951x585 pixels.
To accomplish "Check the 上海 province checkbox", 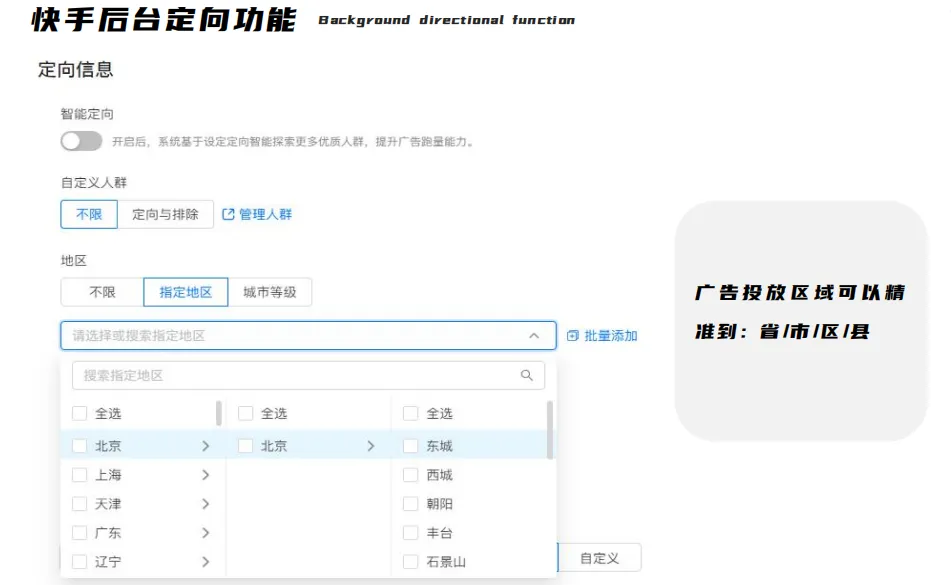I will tap(79, 474).
